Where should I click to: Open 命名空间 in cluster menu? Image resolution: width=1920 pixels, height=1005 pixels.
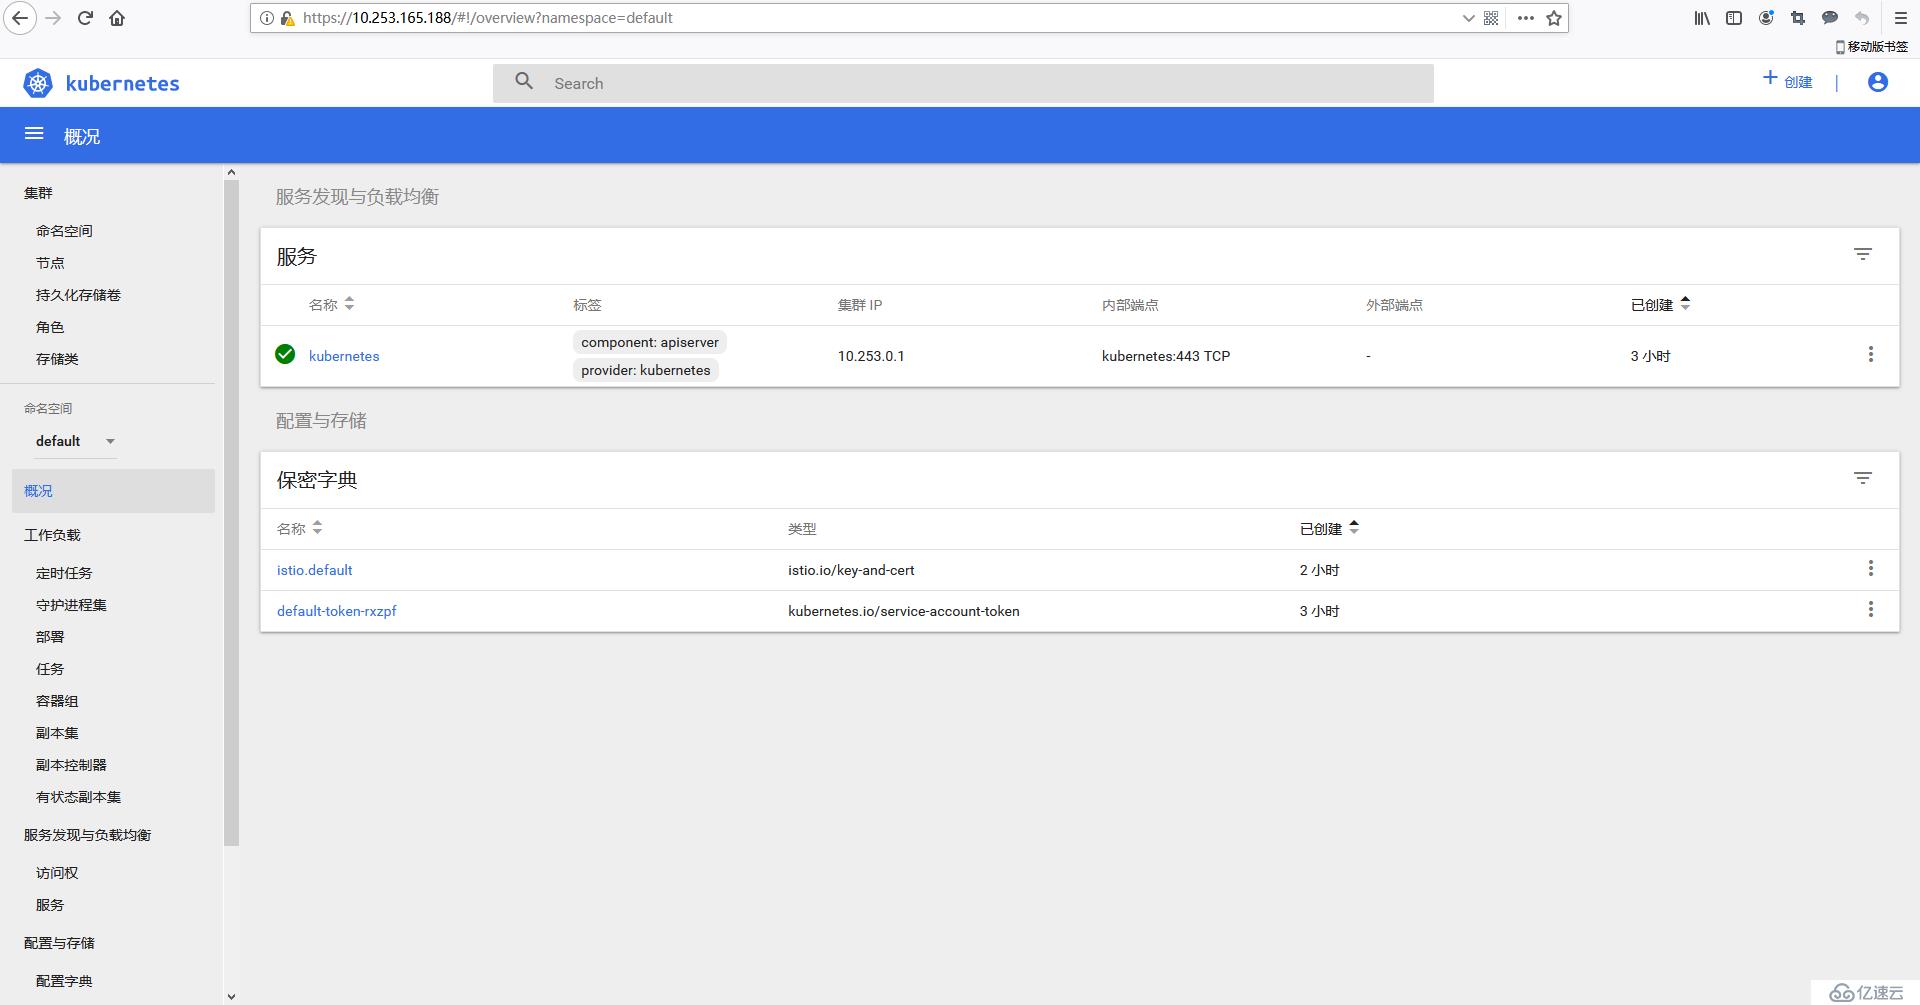(x=64, y=231)
